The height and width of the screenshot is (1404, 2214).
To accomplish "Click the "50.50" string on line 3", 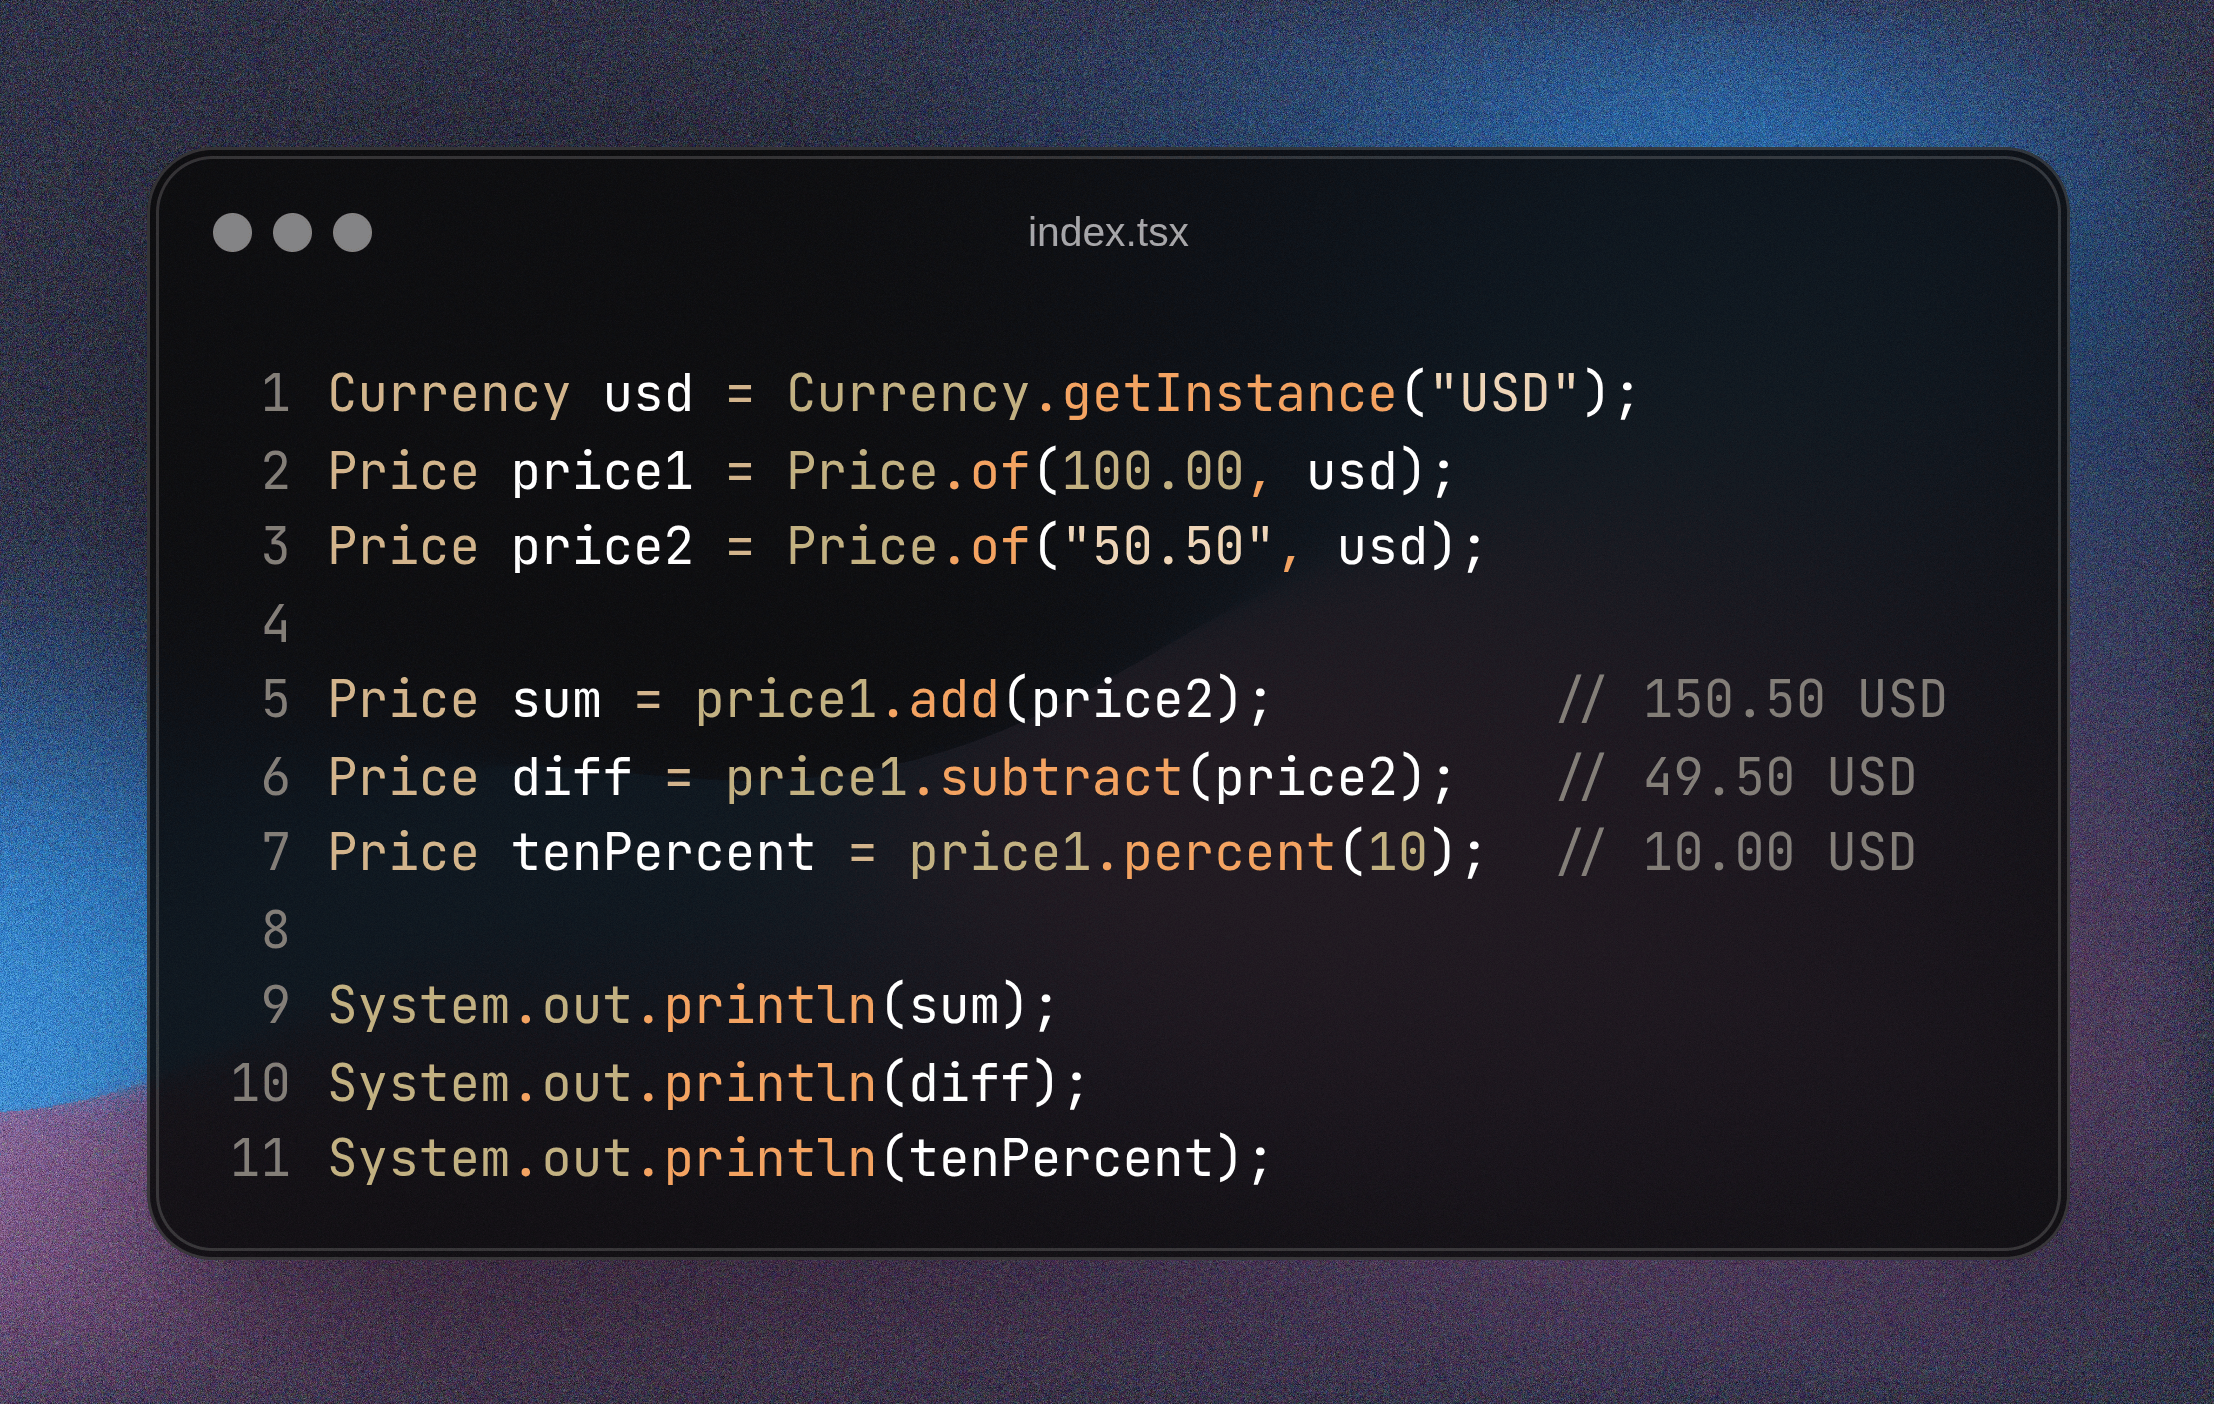I will coord(1167,547).
